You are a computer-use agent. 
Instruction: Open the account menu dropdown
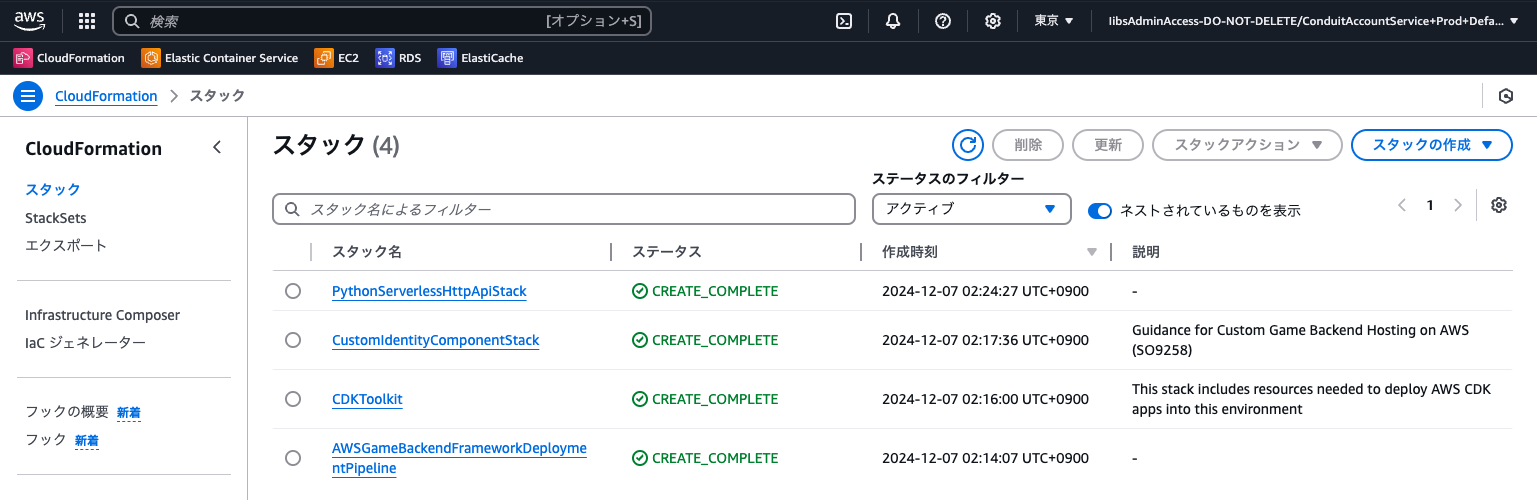pyautogui.click(x=1313, y=21)
